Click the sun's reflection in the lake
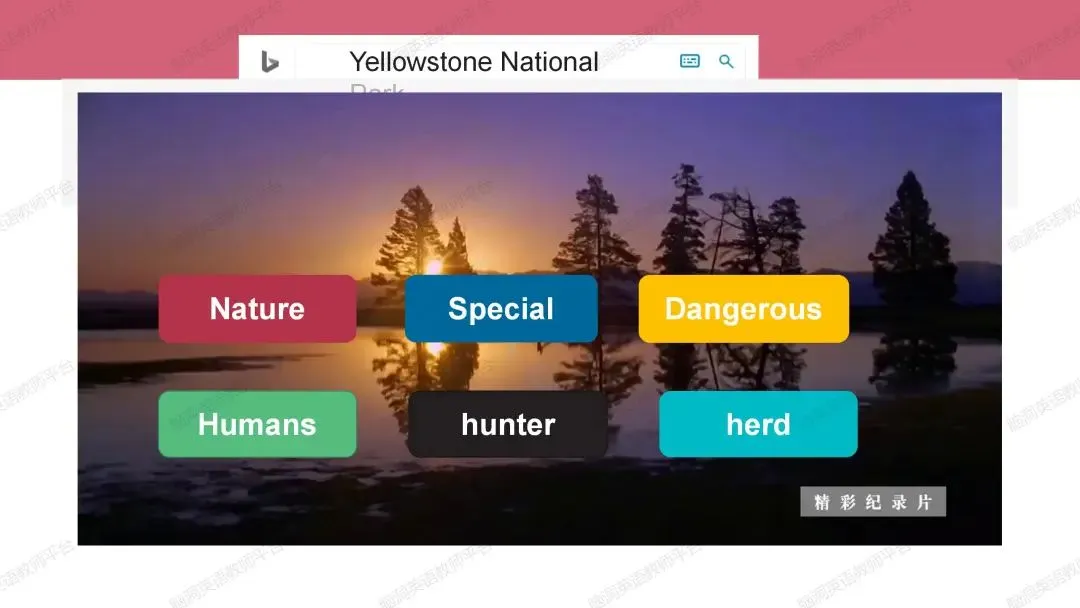 pyautogui.click(x=435, y=348)
